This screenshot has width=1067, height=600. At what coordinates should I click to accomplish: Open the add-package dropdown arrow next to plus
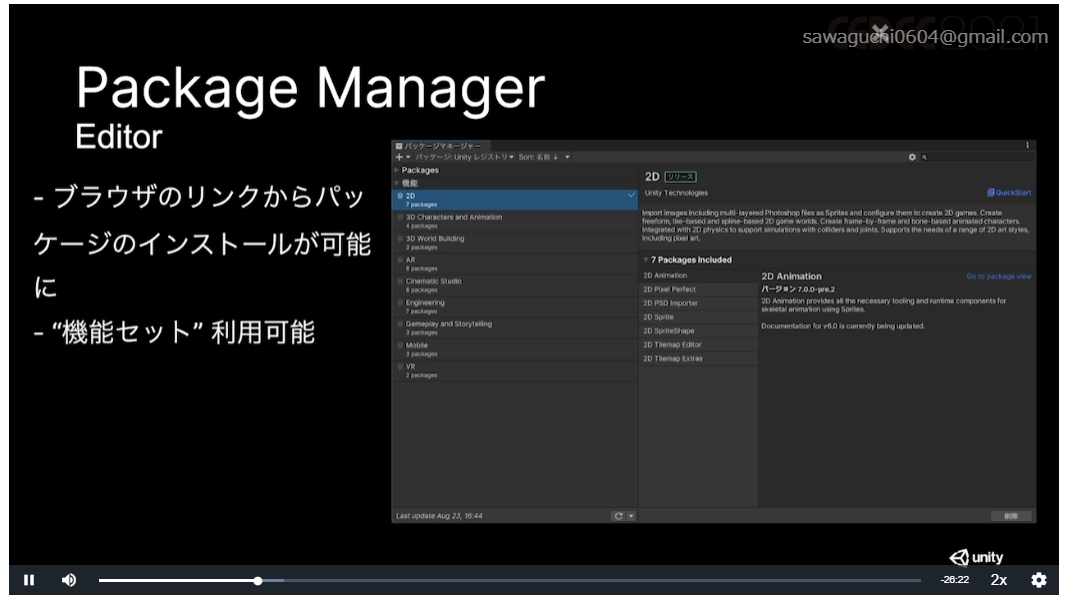click(x=408, y=157)
